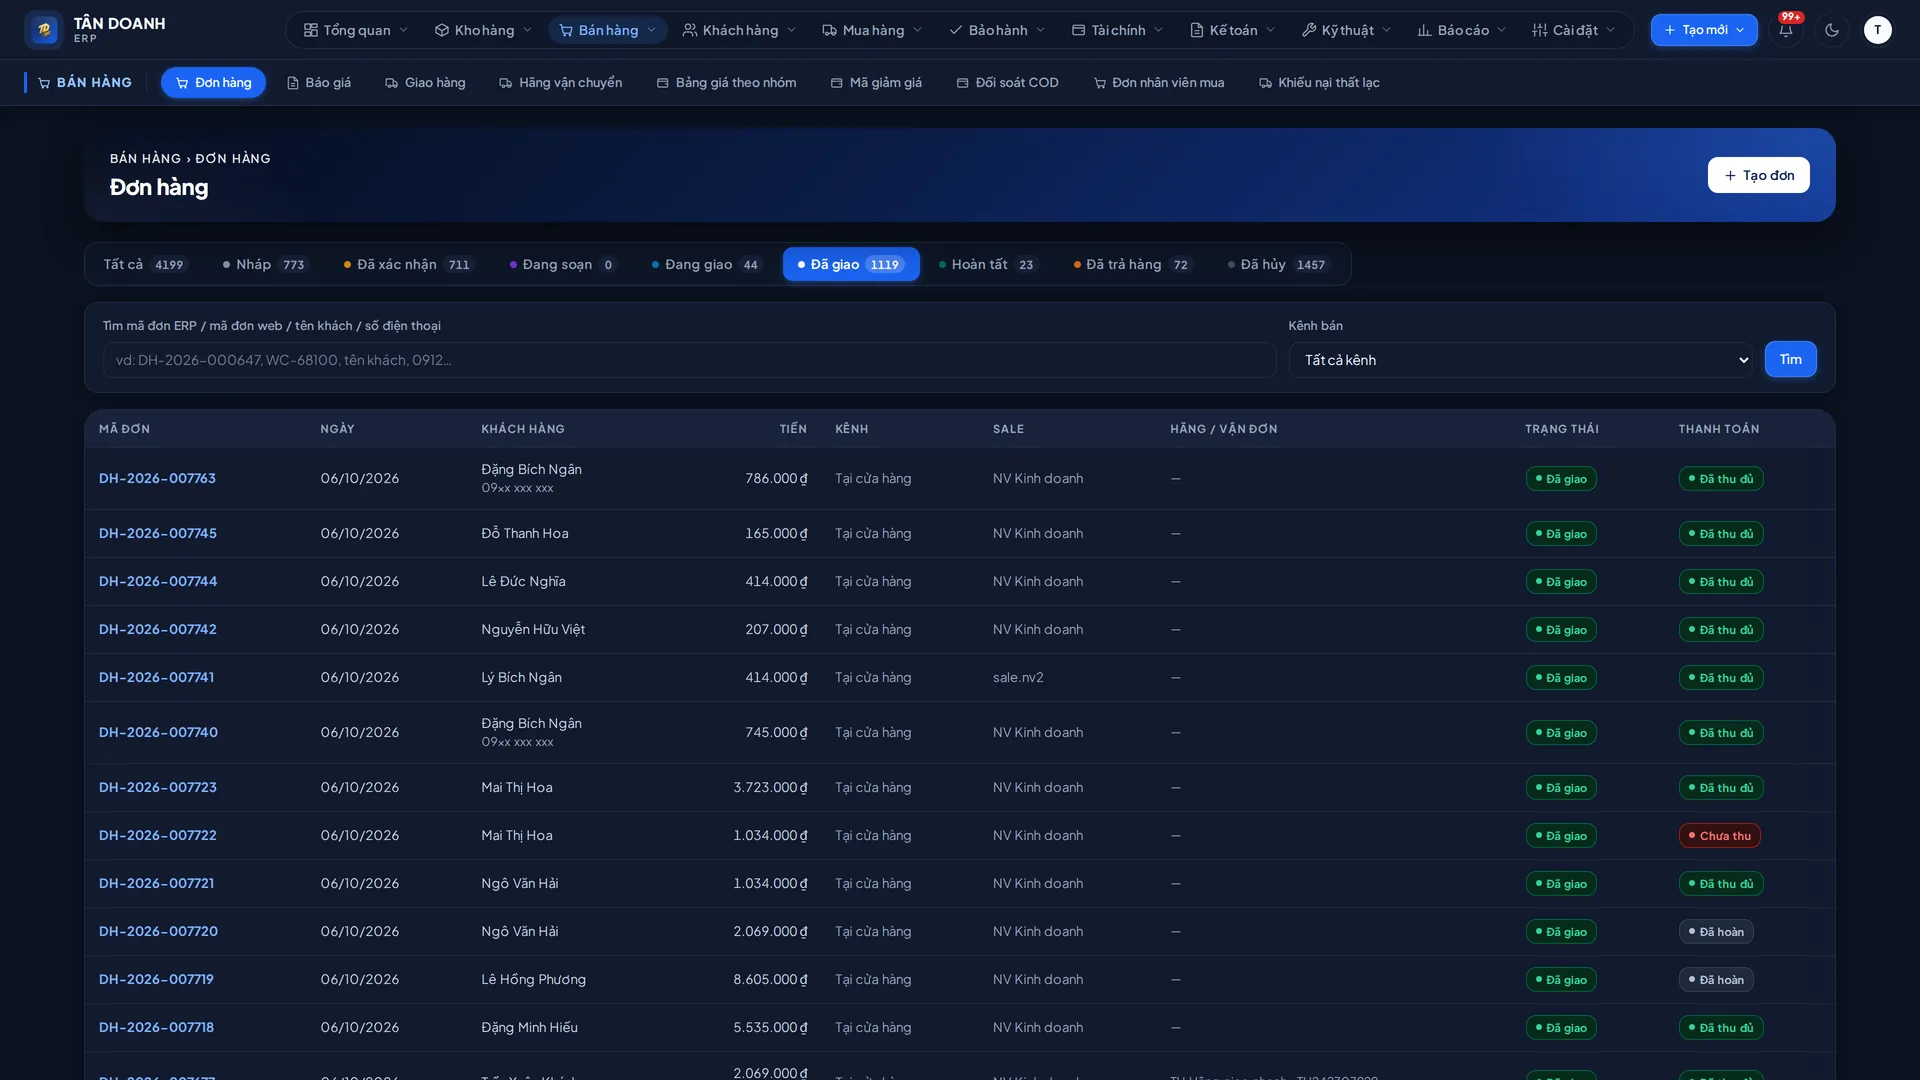Image resolution: width=1920 pixels, height=1080 pixels.
Task: Switch to the Đã hủy status tab
Action: (x=1278, y=264)
